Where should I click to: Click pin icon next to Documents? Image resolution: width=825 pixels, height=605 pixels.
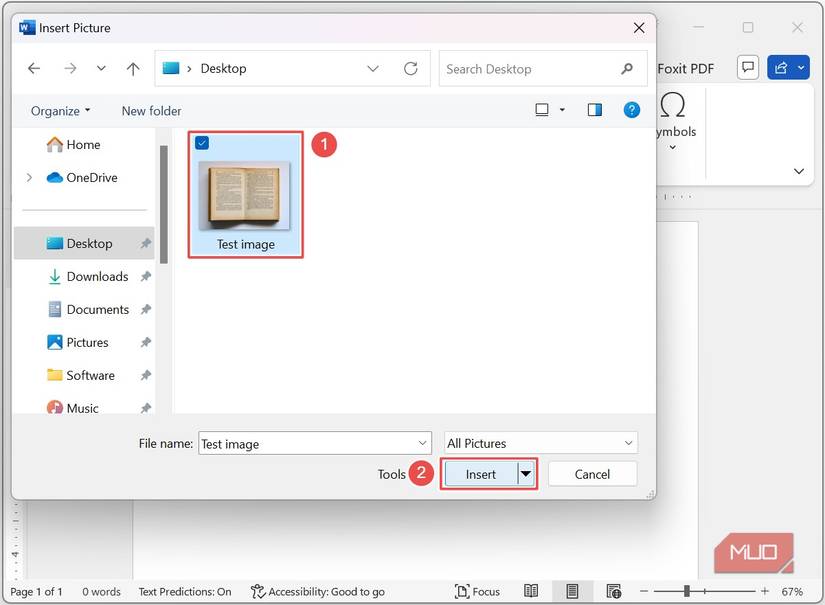pyautogui.click(x=146, y=309)
